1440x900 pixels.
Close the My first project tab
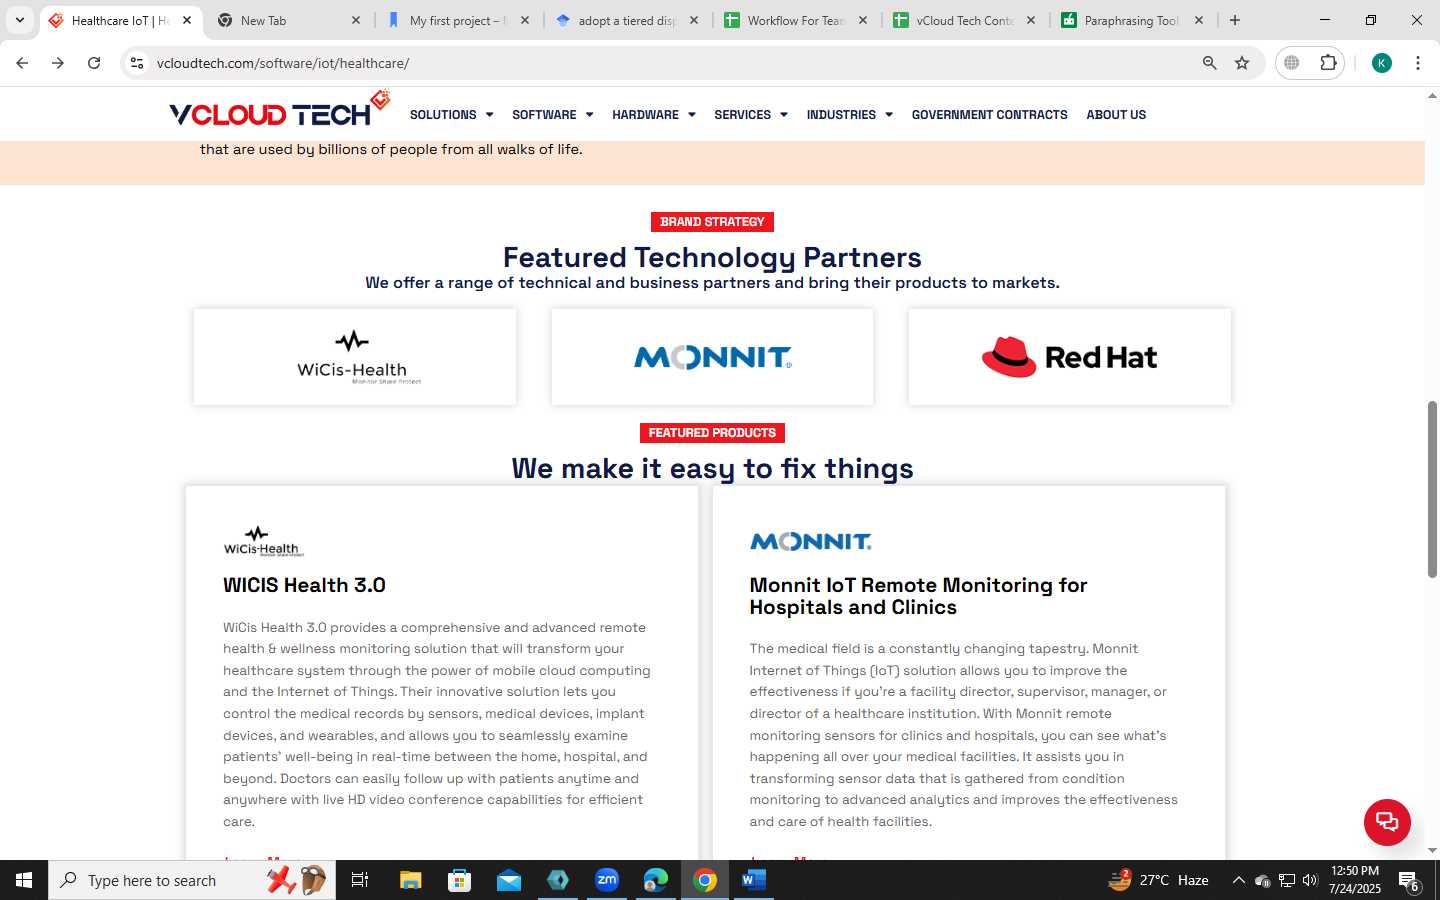[525, 20]
